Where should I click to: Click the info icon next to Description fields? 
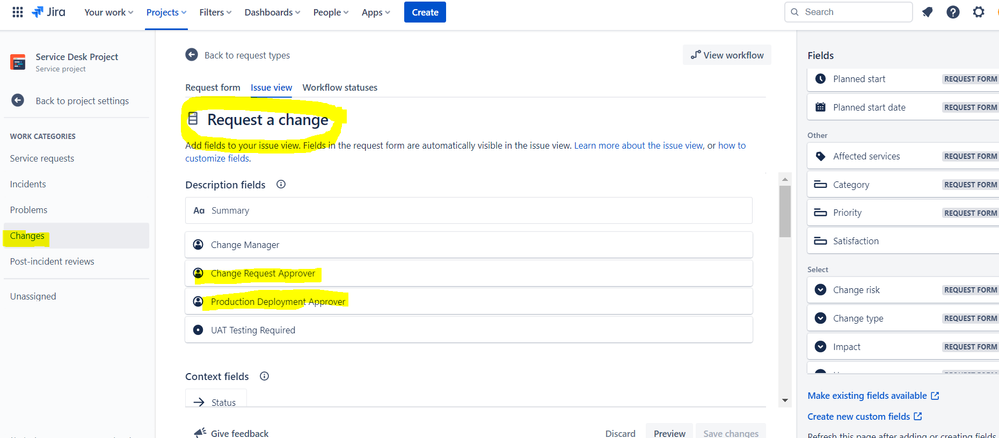coord(280,184)
